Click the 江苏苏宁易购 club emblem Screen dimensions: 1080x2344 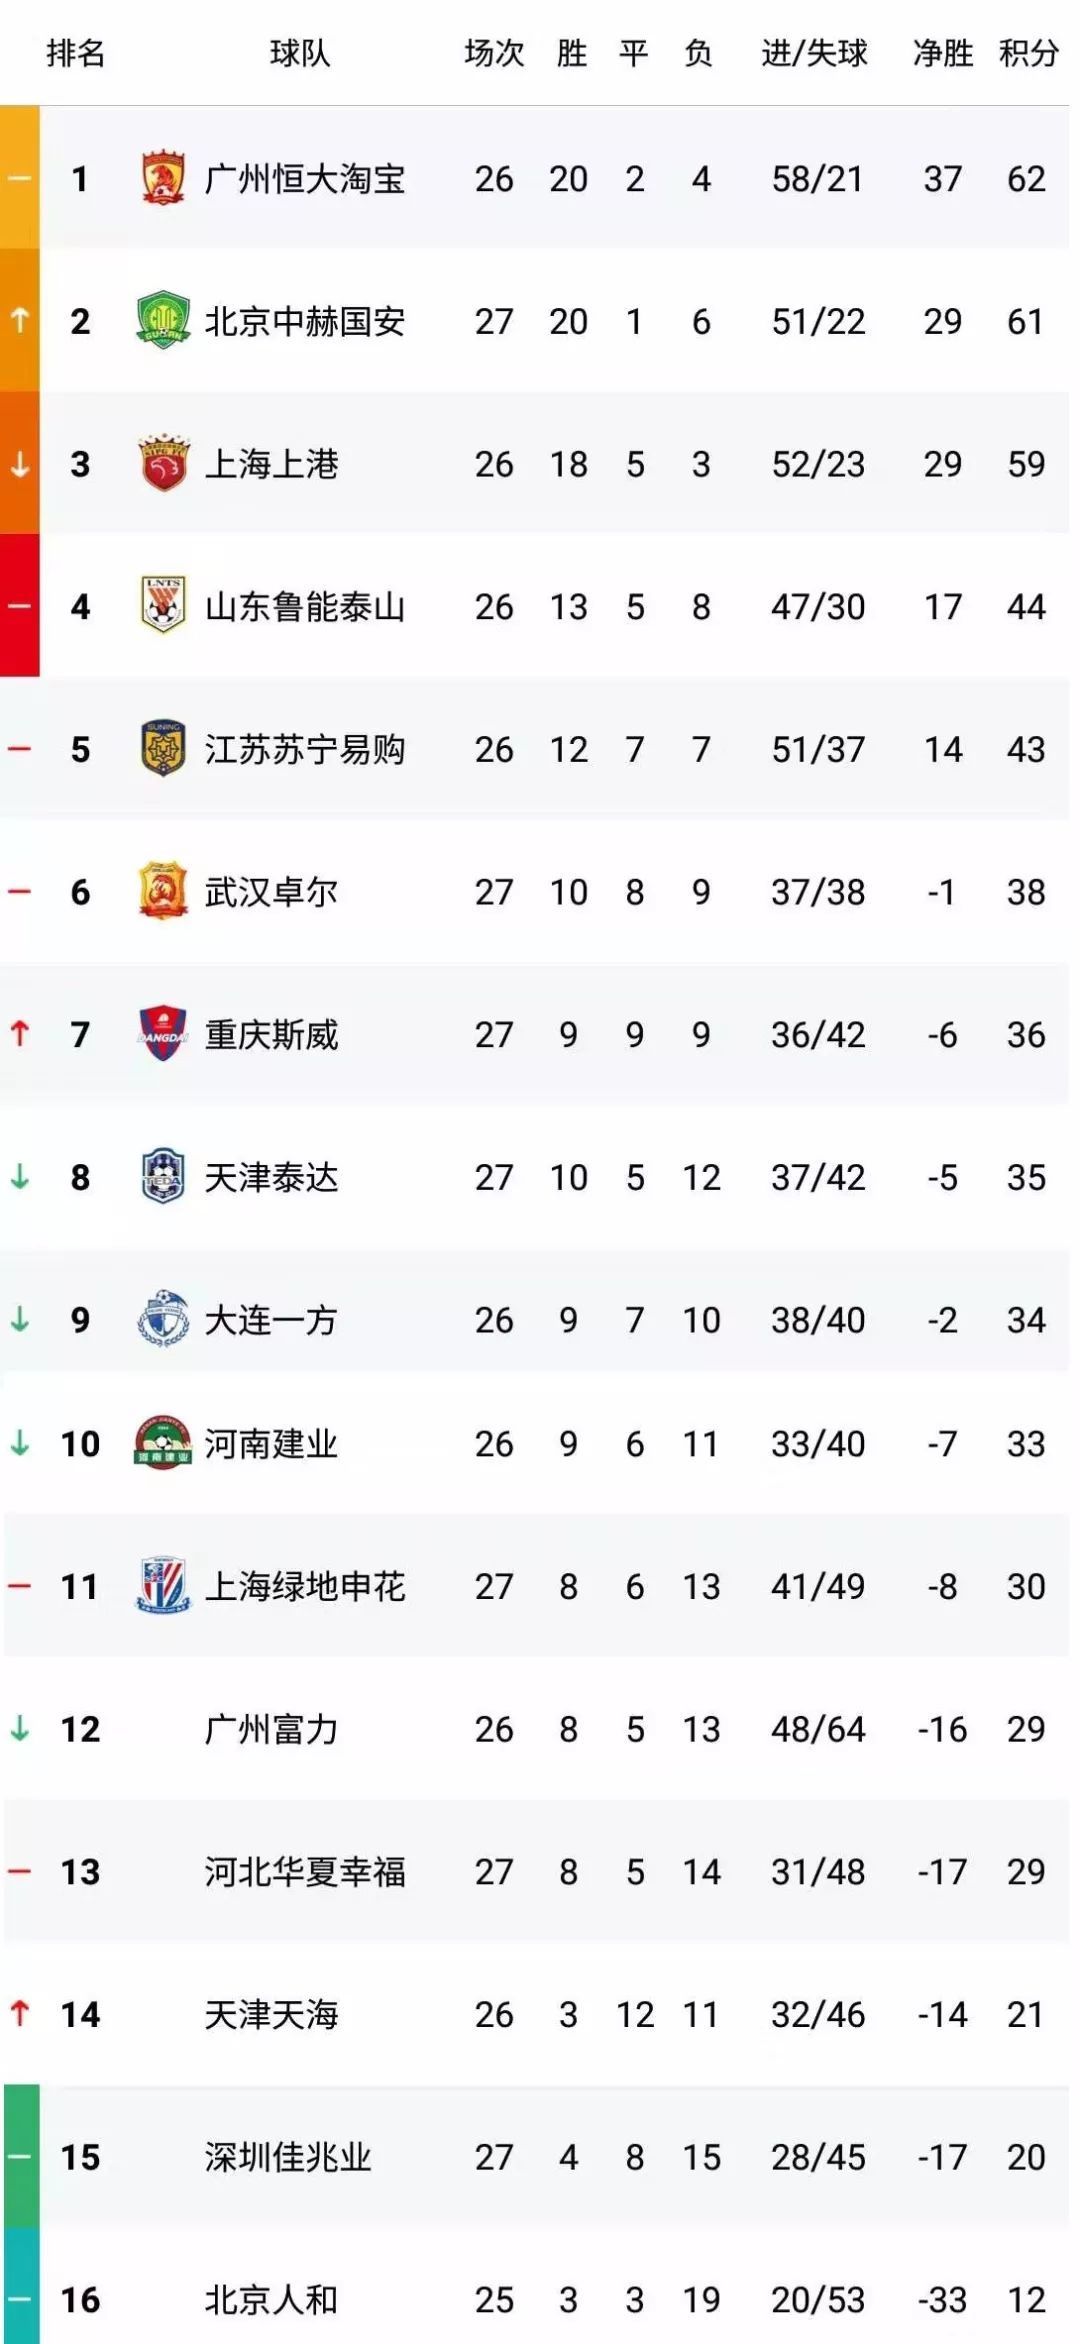(x=163, y=749)
